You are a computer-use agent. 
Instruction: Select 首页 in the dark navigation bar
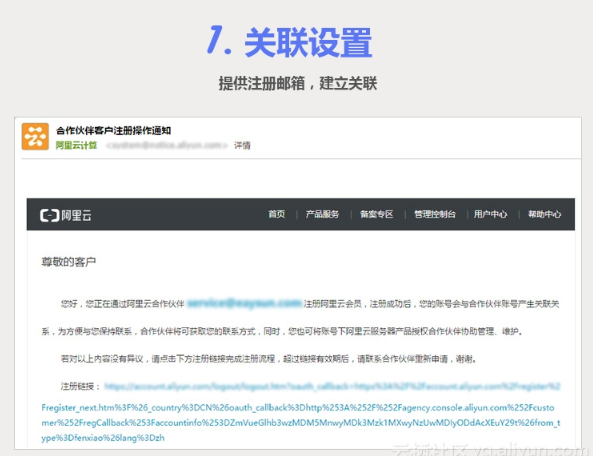[x=276, y=214]
